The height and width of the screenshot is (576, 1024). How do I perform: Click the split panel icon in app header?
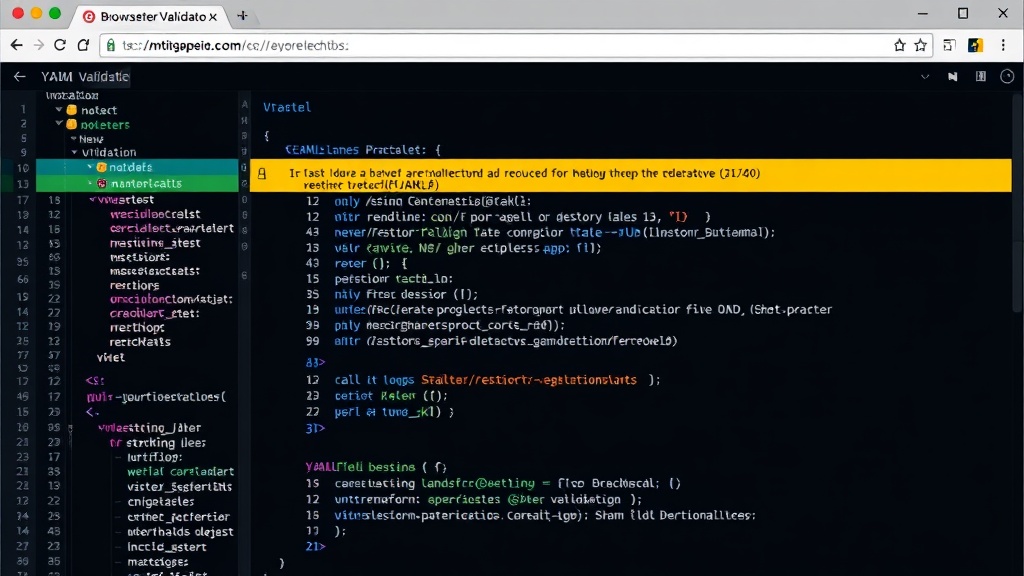coord(981,76)
